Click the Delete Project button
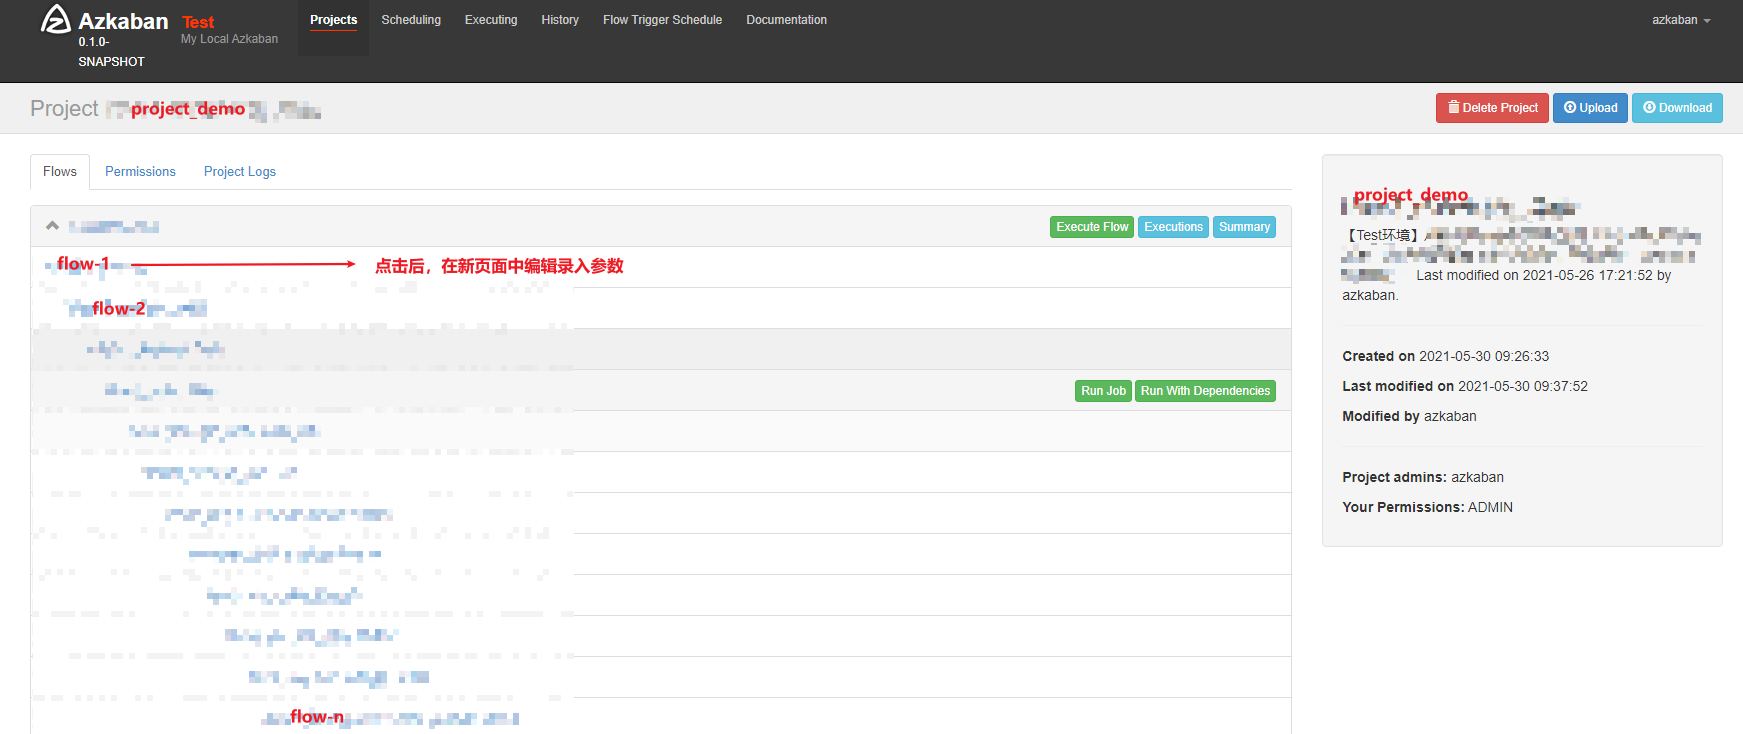 1492,108
